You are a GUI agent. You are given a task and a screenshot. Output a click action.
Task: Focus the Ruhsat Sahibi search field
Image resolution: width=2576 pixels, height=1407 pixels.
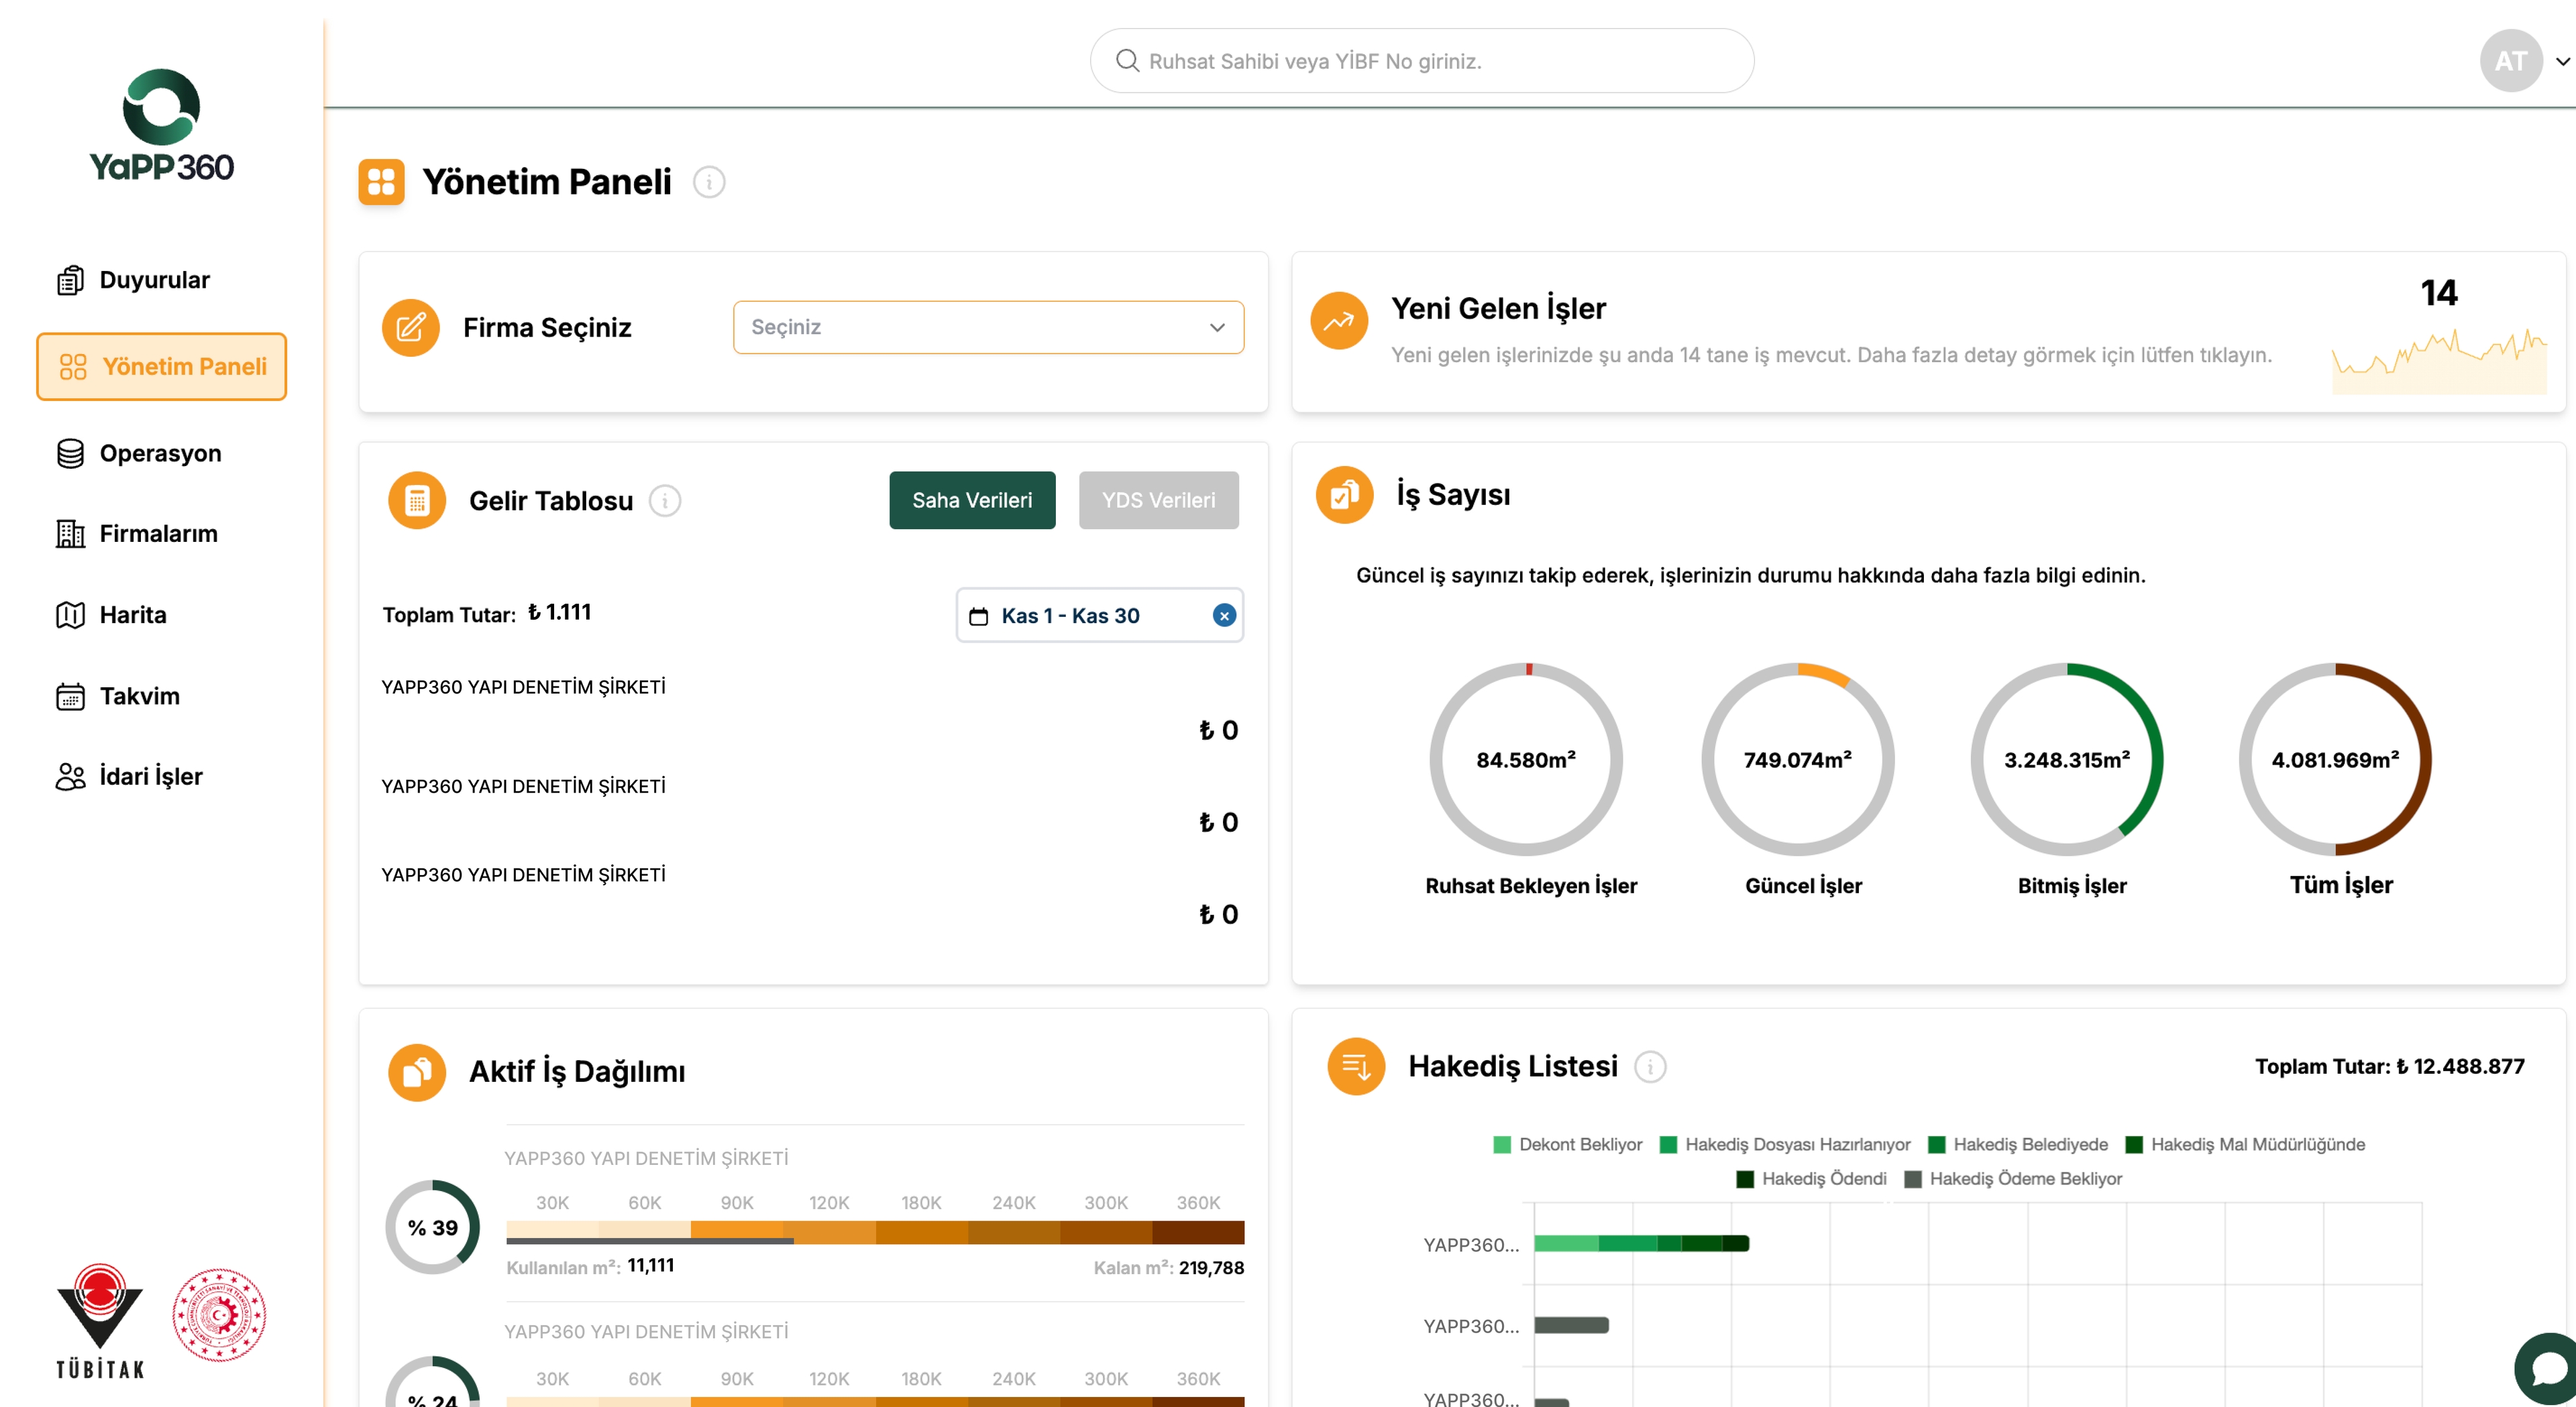[x=1421, y=61]
